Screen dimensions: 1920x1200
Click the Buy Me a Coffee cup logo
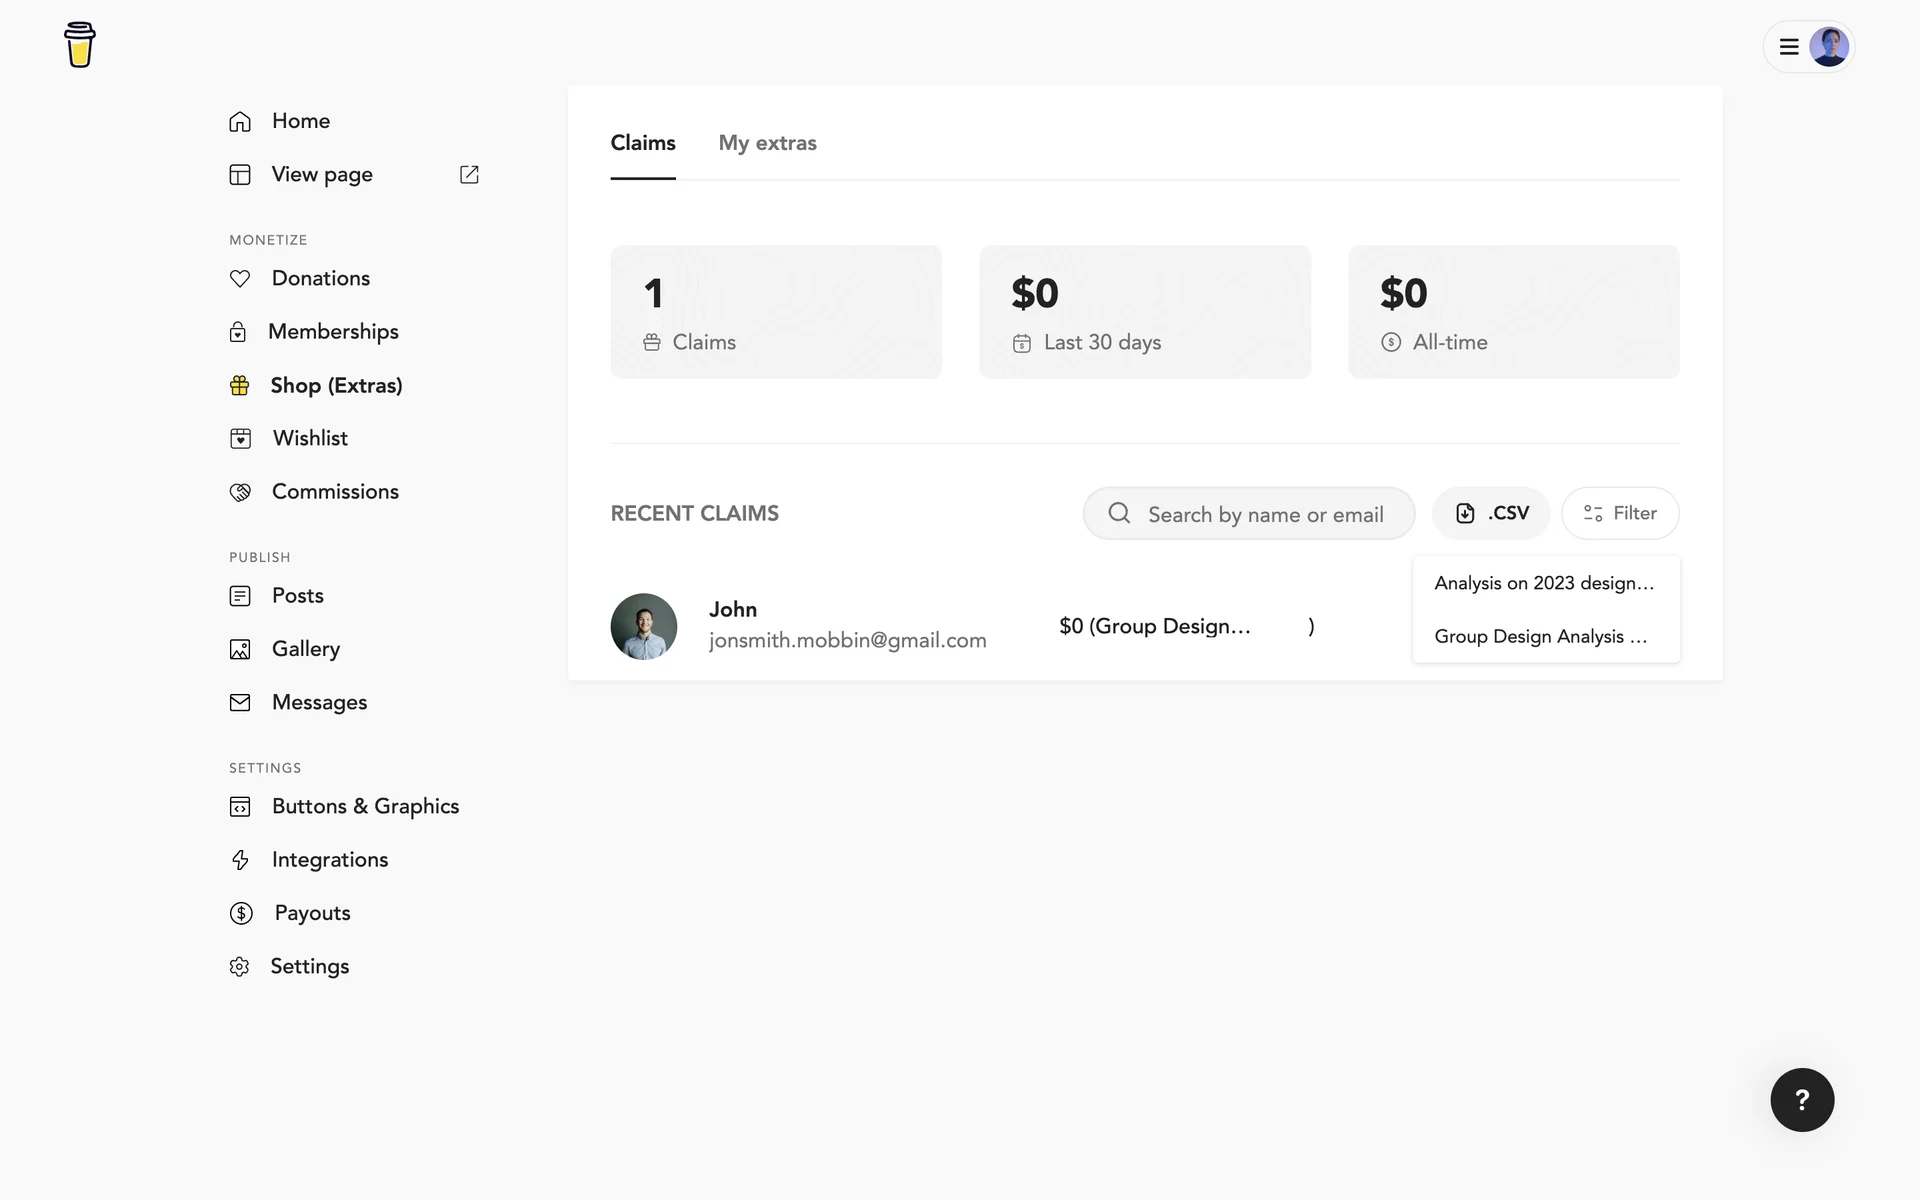click(x=79, y=45)
